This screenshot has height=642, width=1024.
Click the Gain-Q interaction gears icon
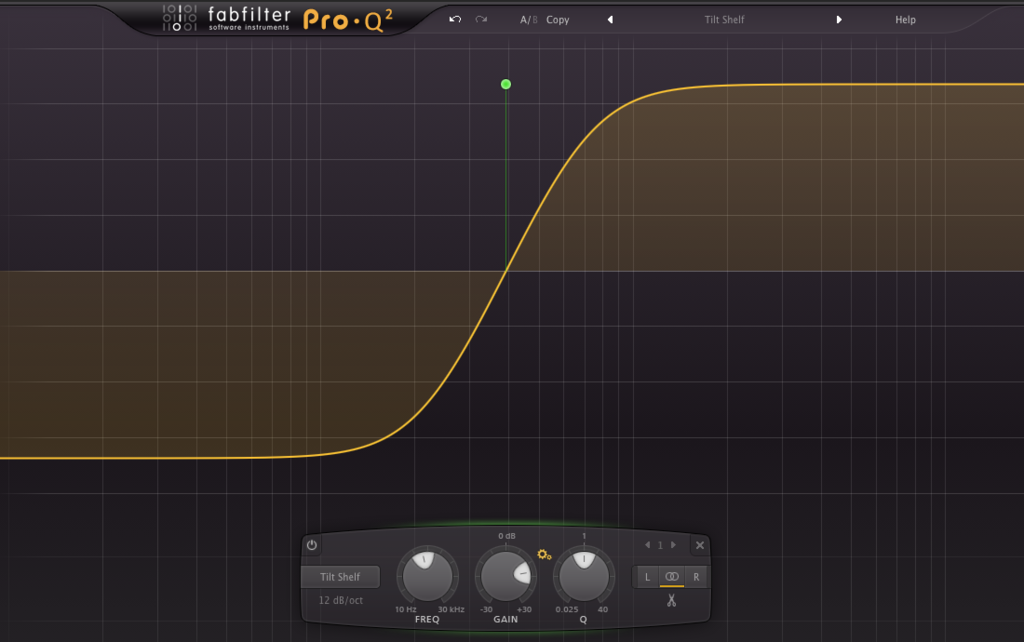point(544,554)
